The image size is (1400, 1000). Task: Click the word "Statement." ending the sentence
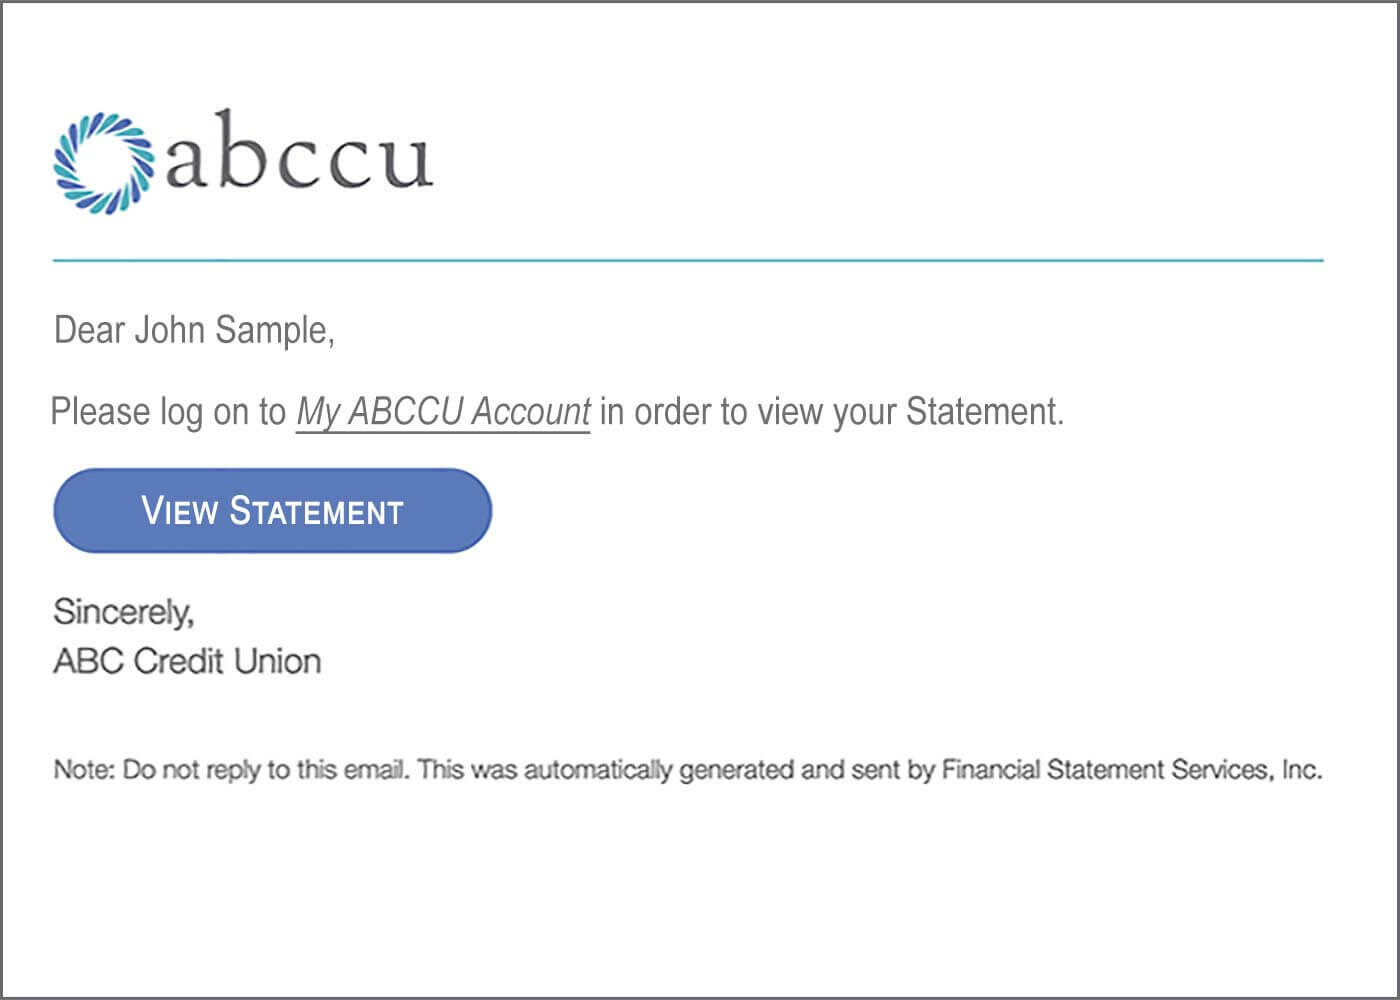[x=984, y=412]
